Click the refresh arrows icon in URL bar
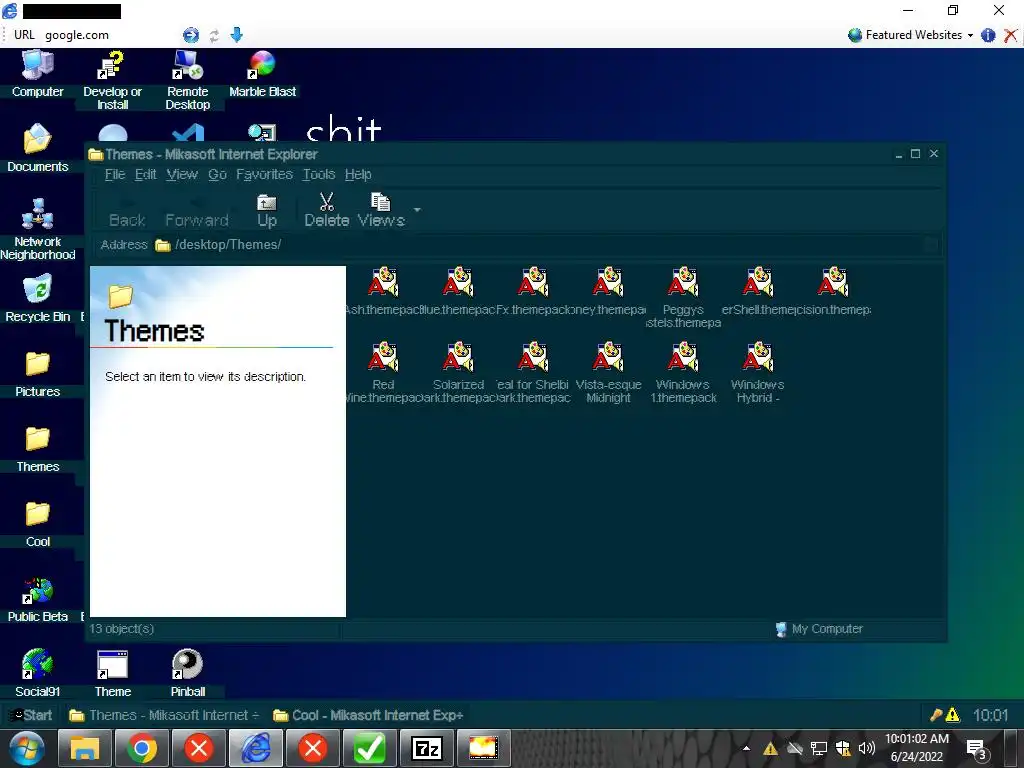 point(214,35)
